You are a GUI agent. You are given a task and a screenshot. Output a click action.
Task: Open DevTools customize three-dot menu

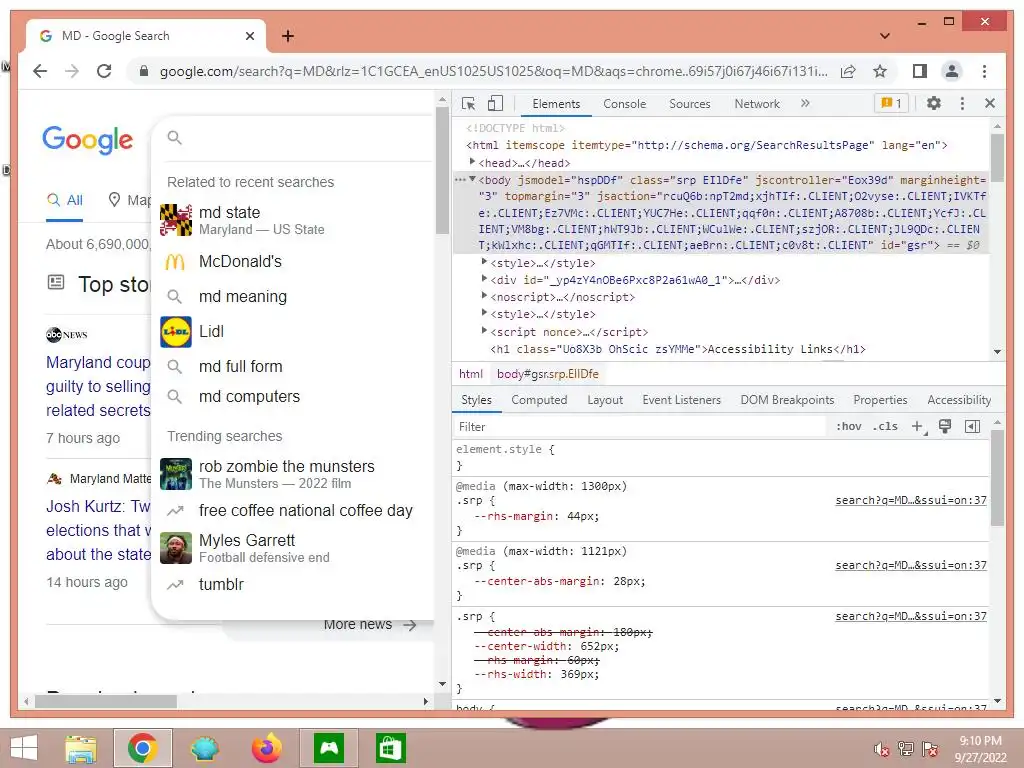(962, 103)
